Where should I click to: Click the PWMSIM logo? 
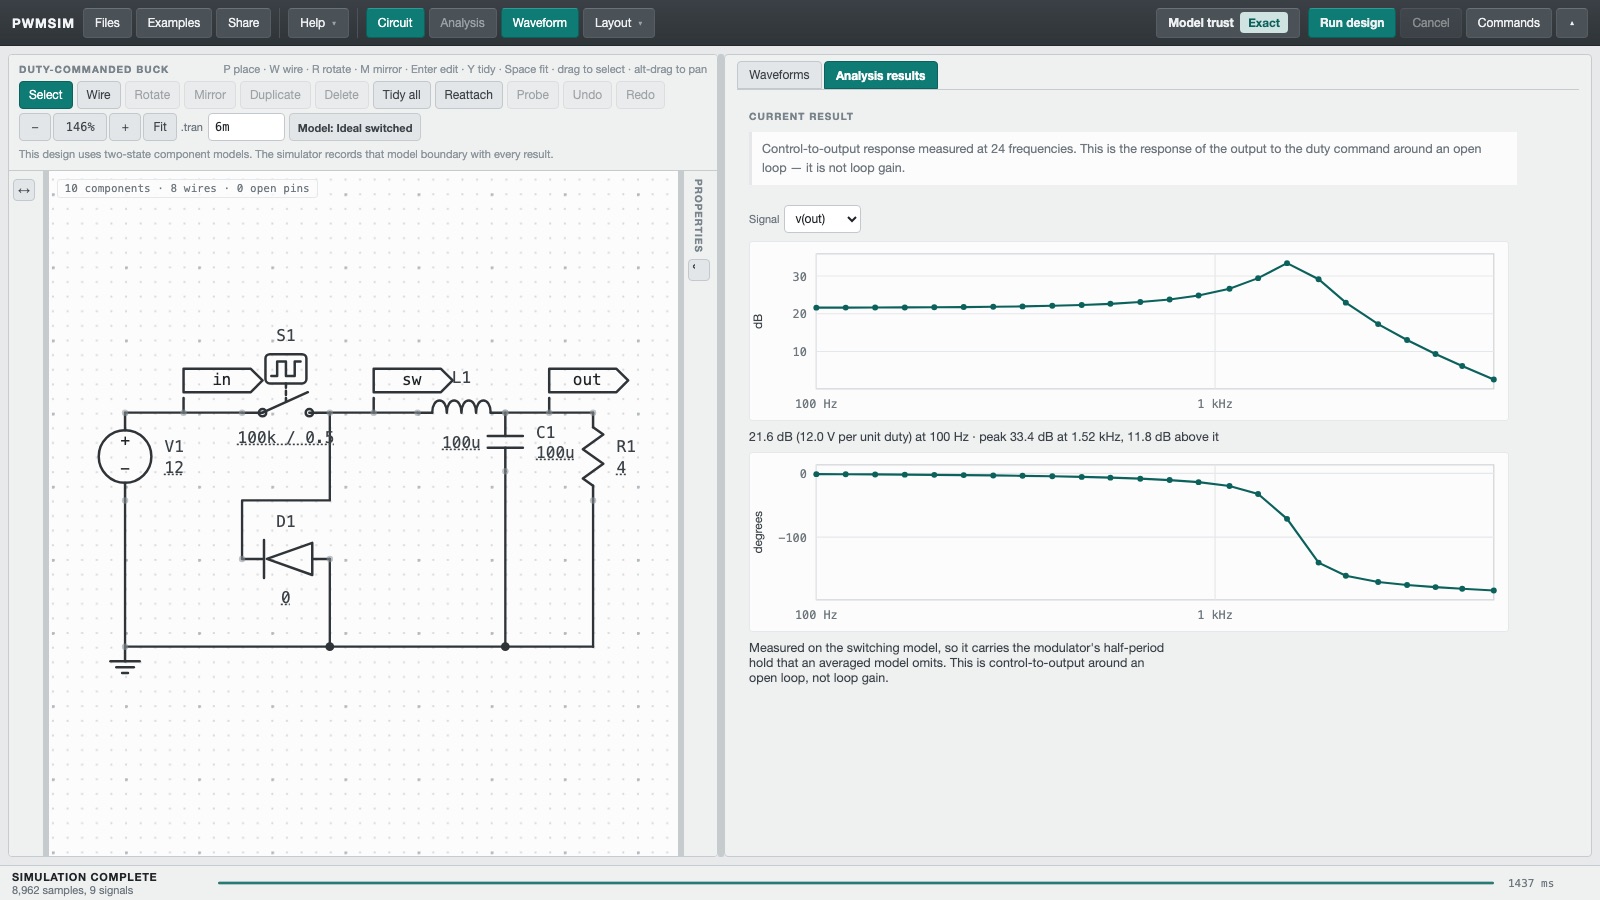[x=43, y=23]
